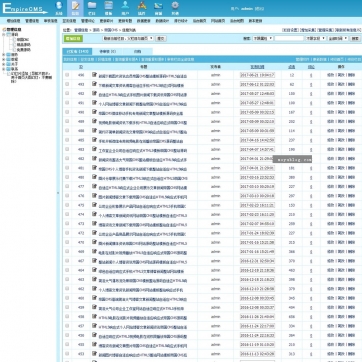The width and height of the screenshot is (362, 362).
Task: Tick the checkbox for row ID 477
Action: (67, 187)
